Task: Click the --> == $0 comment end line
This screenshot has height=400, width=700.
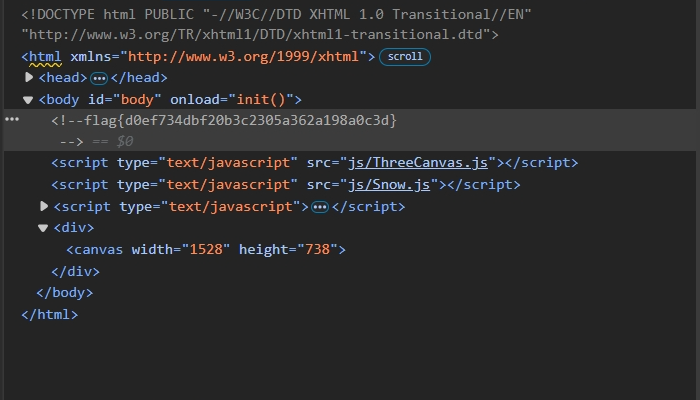Action: pyautogui.click(x=96, y=142)
